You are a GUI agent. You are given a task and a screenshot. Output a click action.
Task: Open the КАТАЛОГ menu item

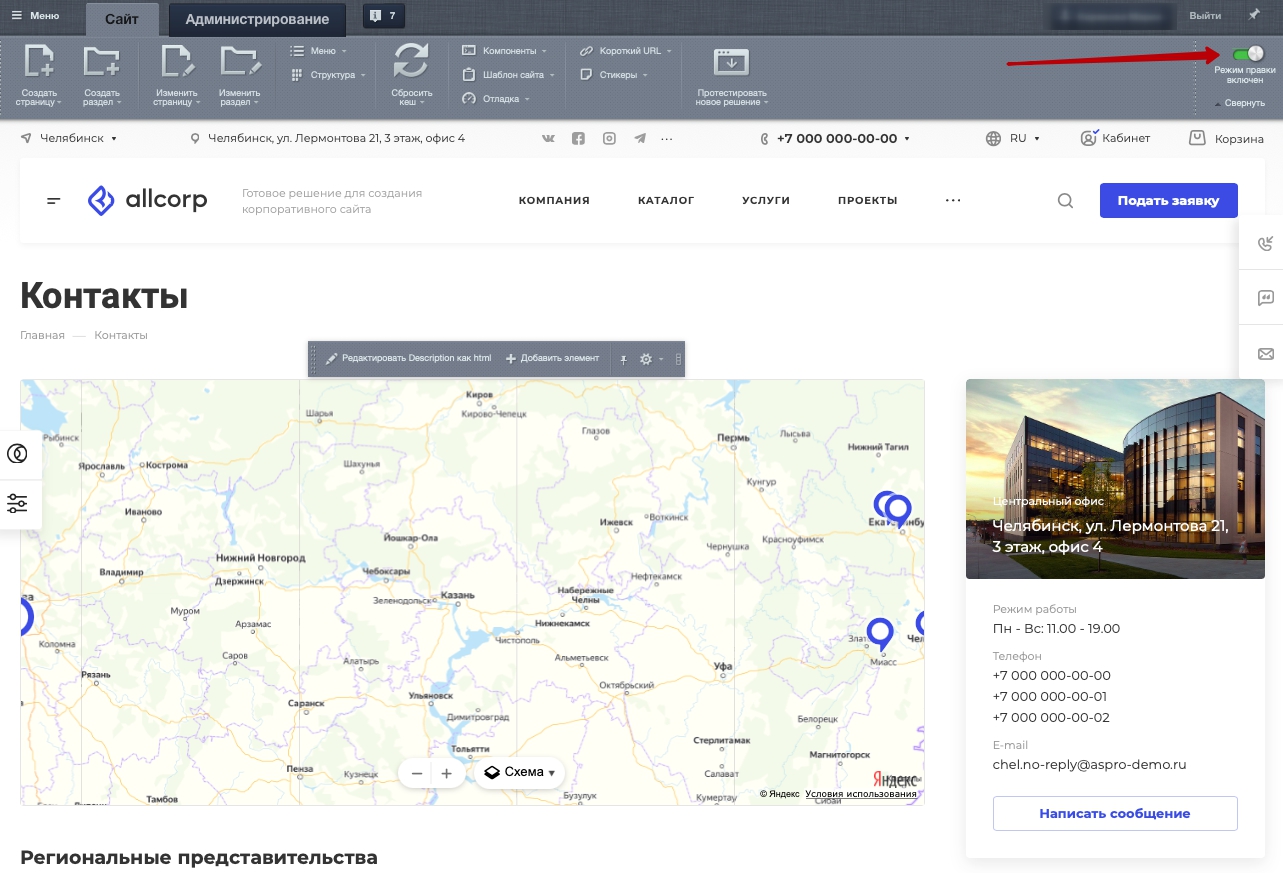[666, 200]
